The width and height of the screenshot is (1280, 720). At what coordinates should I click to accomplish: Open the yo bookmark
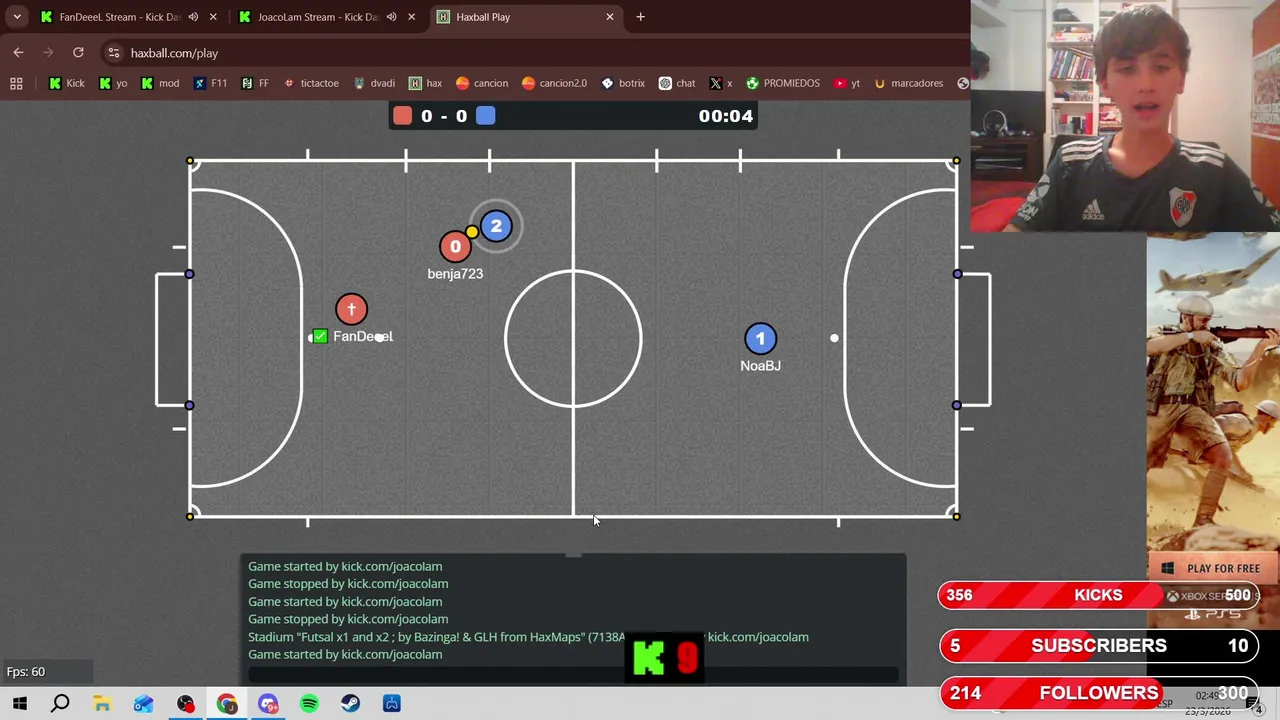112,83
